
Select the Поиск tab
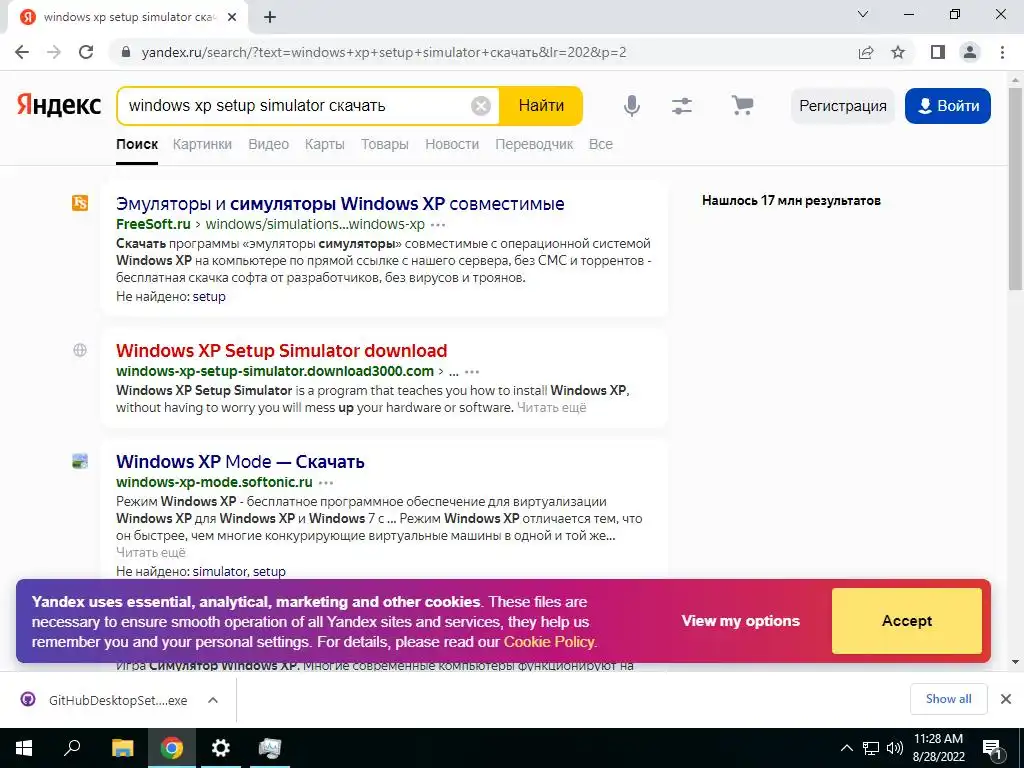point(137,144)
